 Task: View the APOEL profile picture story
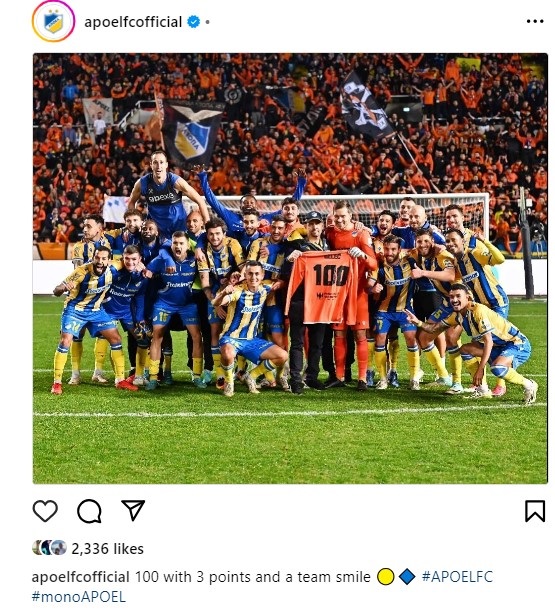click(53, 21)
